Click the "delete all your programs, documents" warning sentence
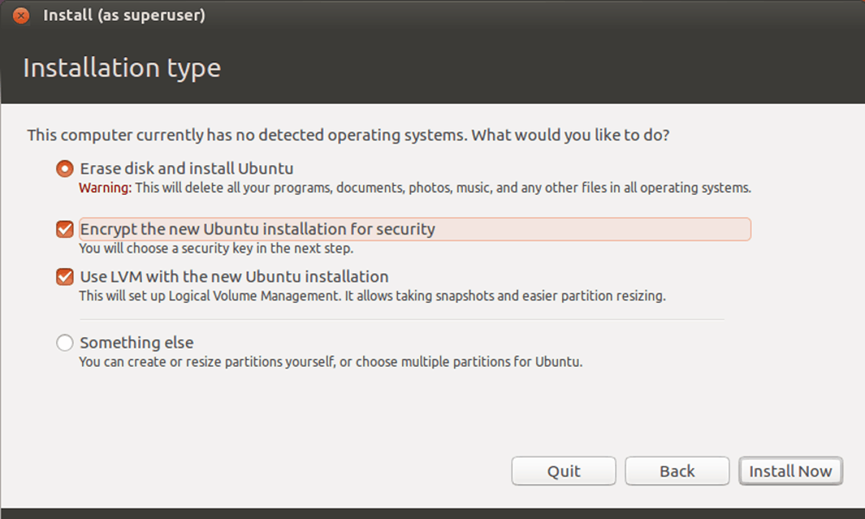Screen dimensions: 865x519 (x=443, y=188)
